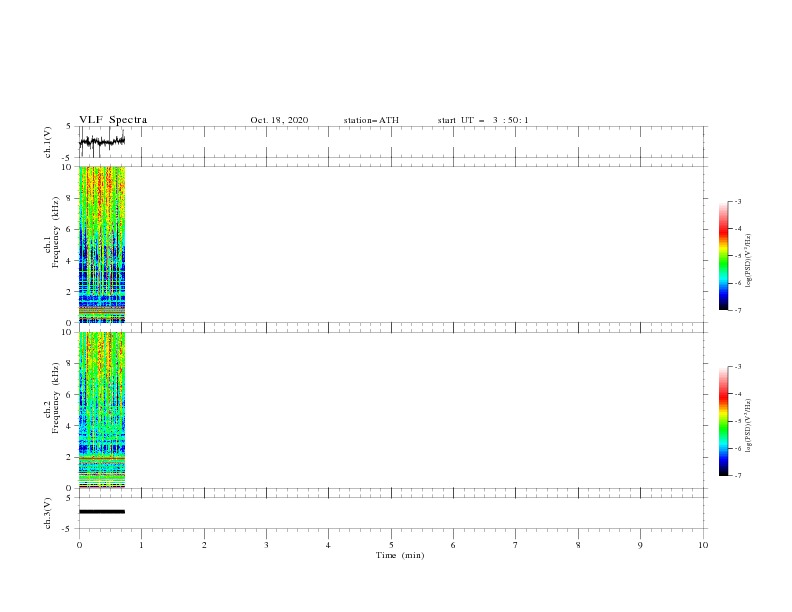Click the time axis tick label "7"
Viewport: 792px width, 612px height.
(x=516, y=545)
